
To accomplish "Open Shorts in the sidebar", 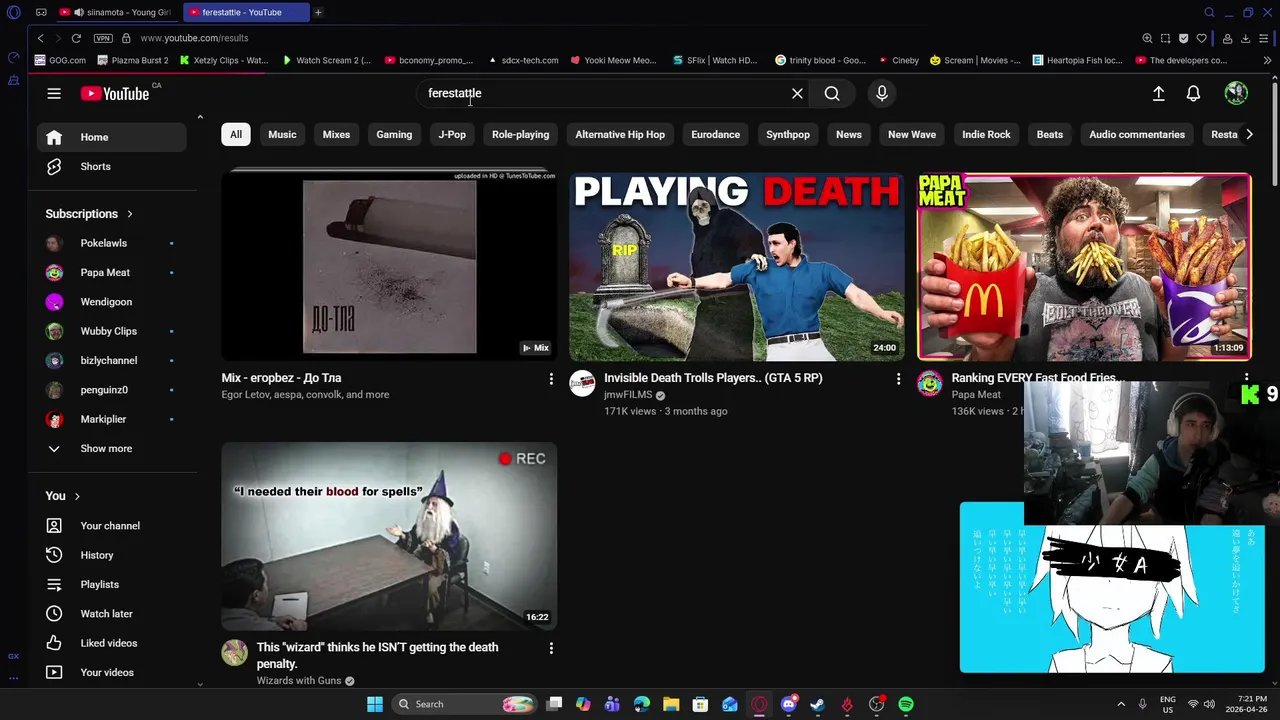I will click(111, 166).
